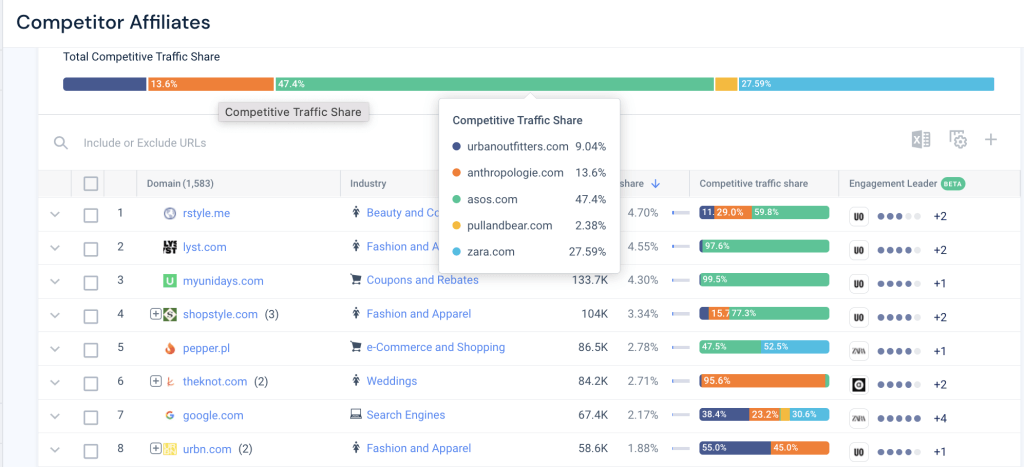Click the search magnifier icon
This screenshot has width=1024, height=467.
(61, 142)
